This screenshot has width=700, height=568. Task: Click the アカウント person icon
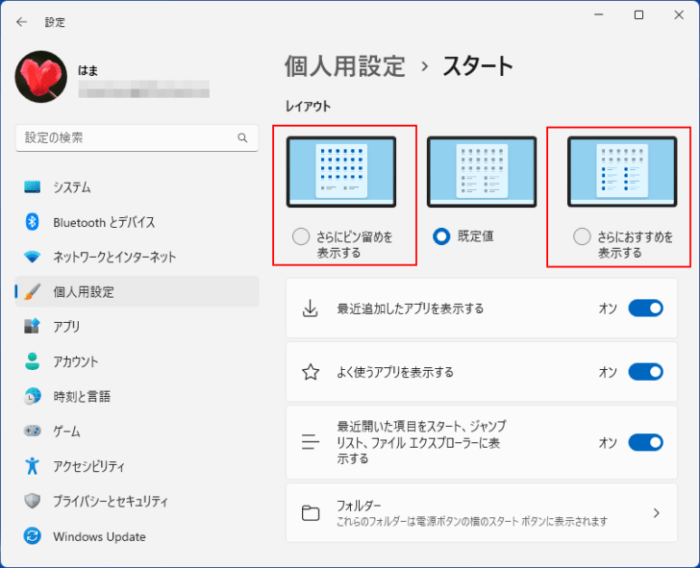click(x=32, y=361)
